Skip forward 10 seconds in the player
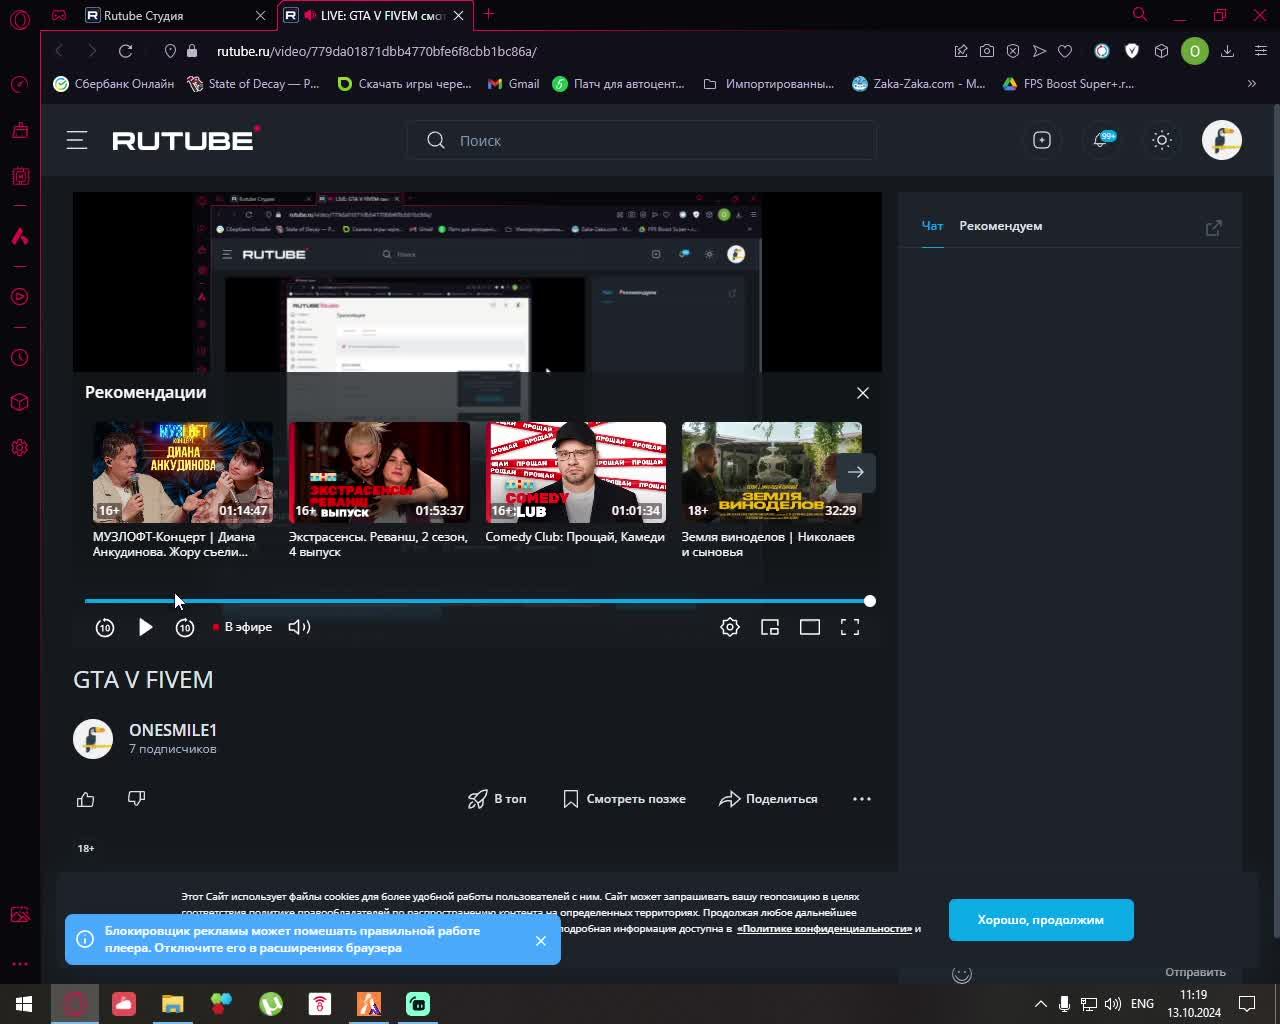The width and height of the screenshot is (1280, 1024). (185, 627)
